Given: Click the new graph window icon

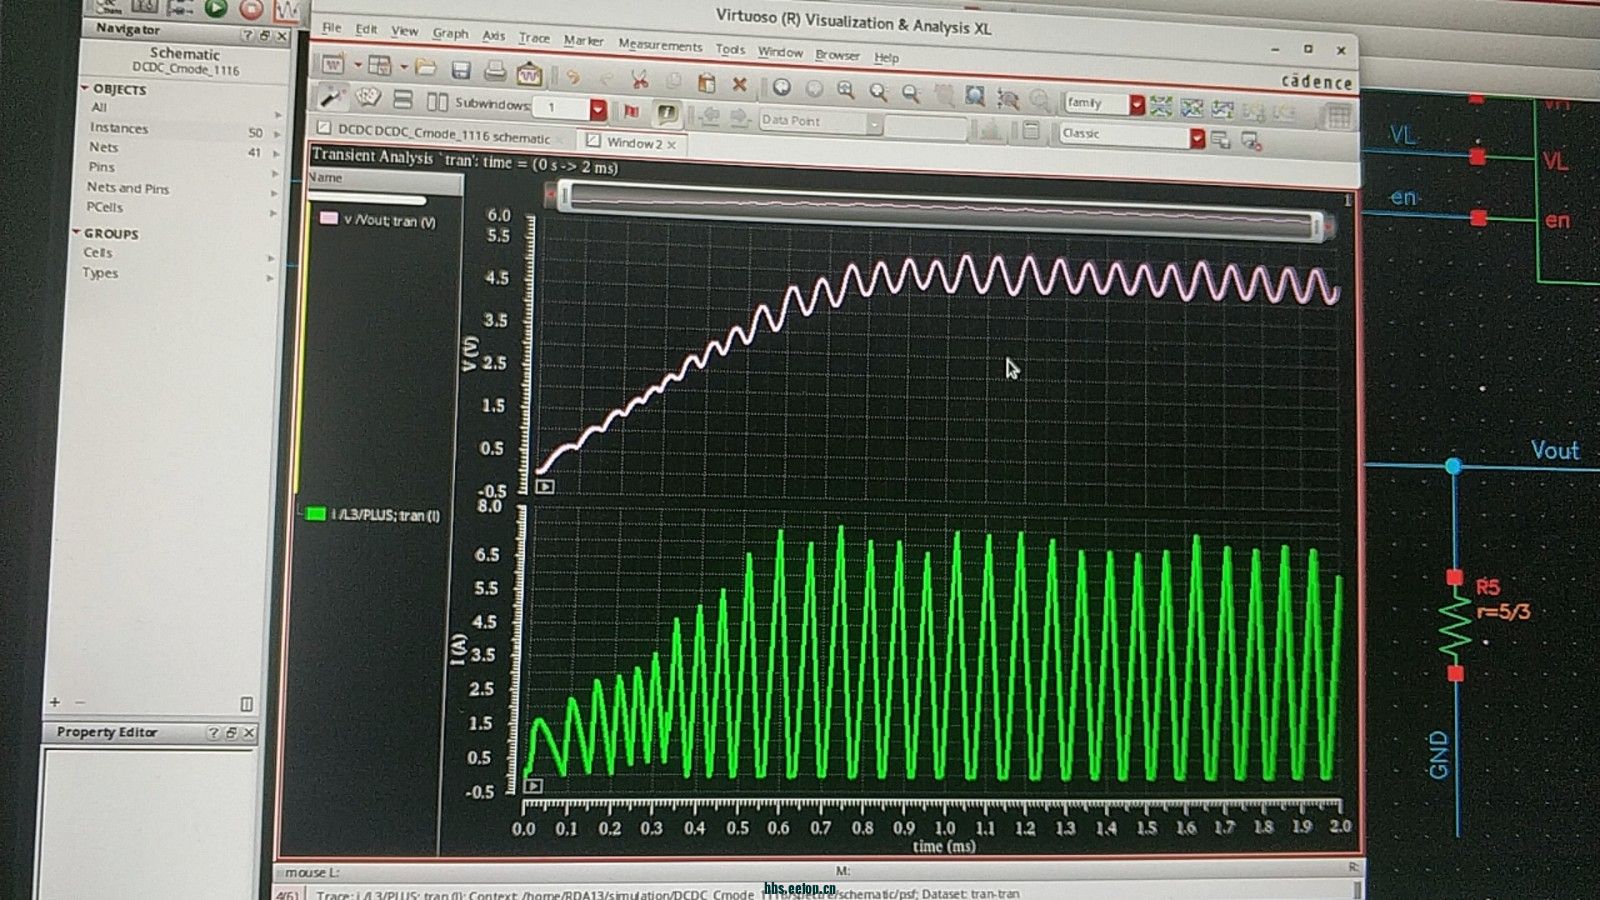Looking at the screenshot, I should click(x=333, y=65).
